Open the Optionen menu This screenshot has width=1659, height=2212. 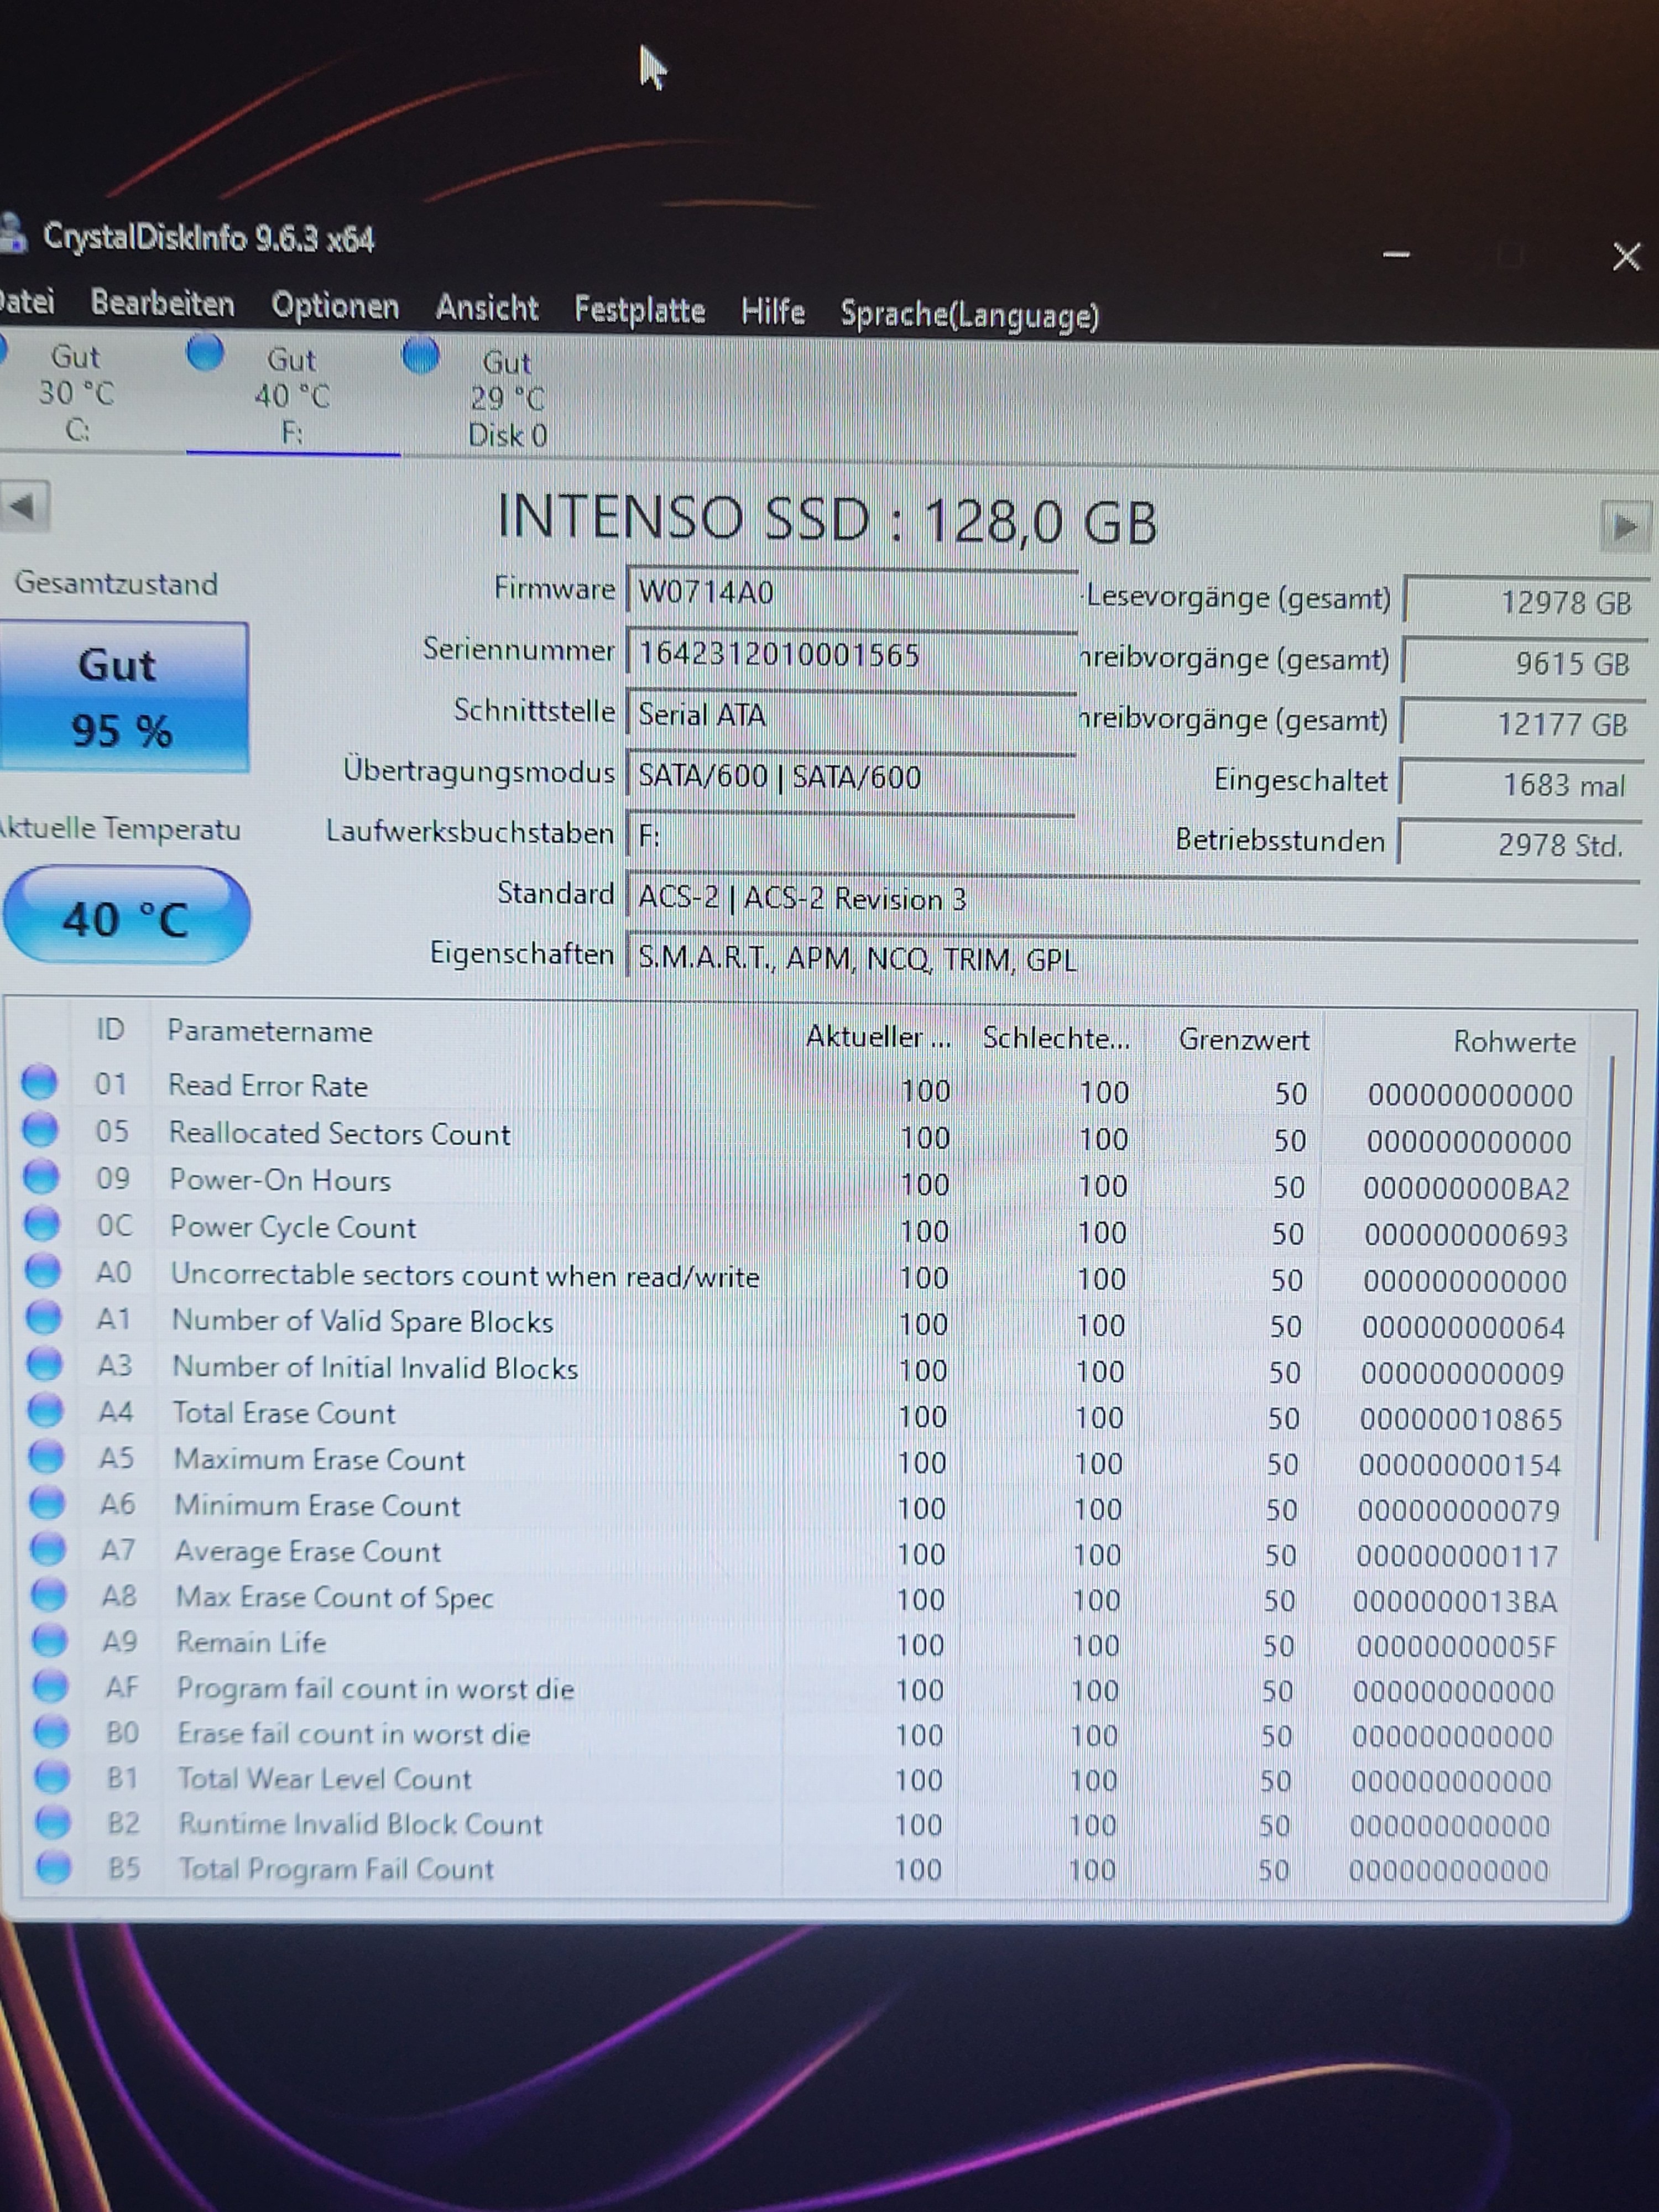[x=335, y=306]
